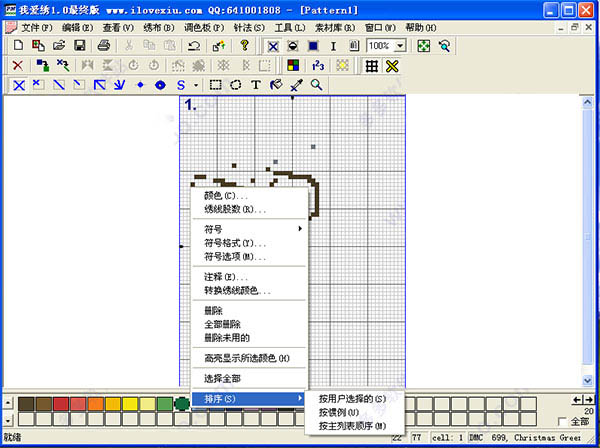Select the blue French knot circle tool
This screenshot has height=448, width=600.
click(160, 85)
